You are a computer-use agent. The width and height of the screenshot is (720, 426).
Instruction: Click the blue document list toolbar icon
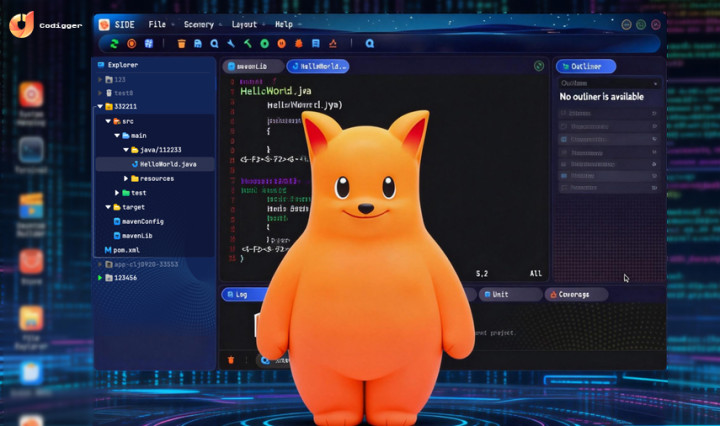[315, 44]
